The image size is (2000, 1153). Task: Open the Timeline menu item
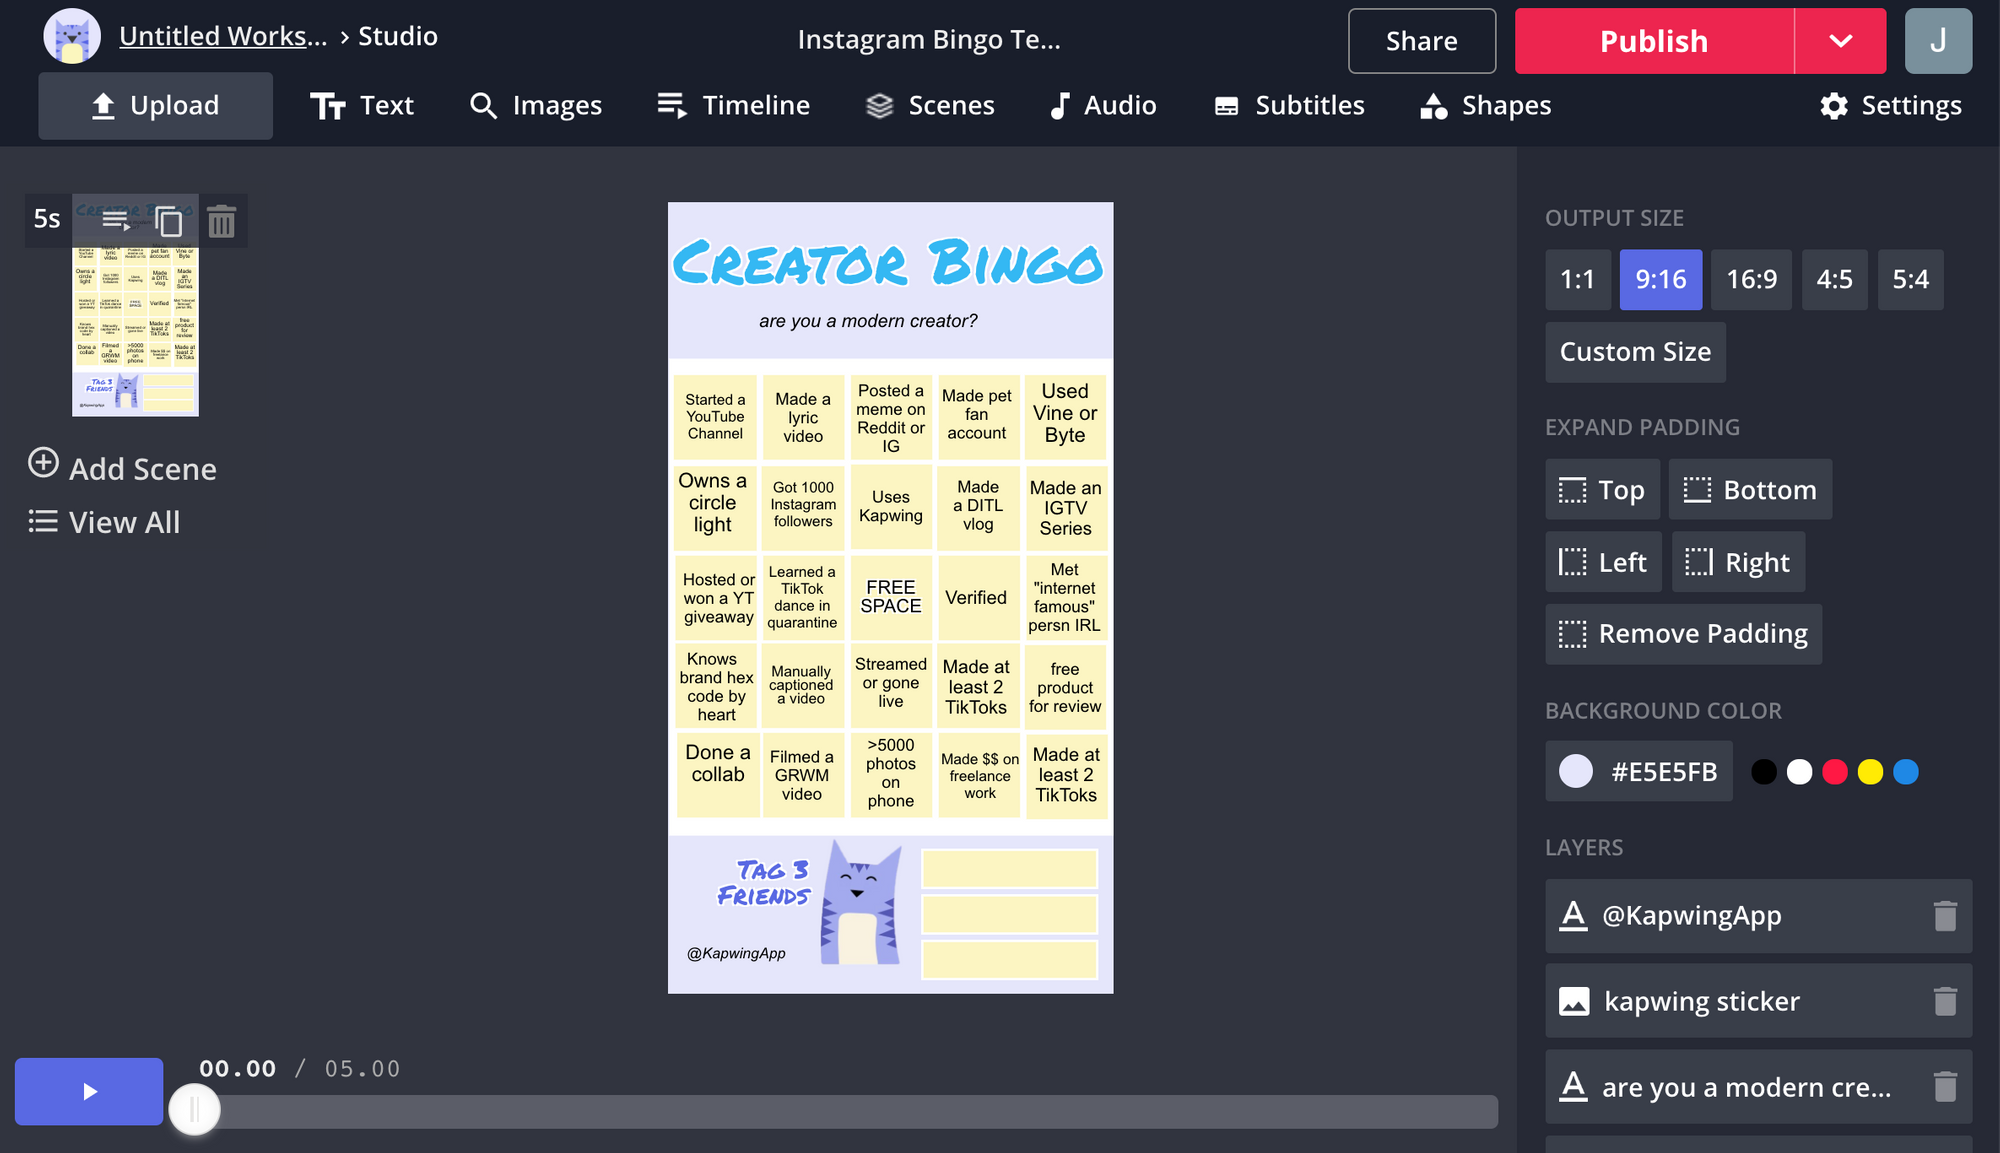733,105
